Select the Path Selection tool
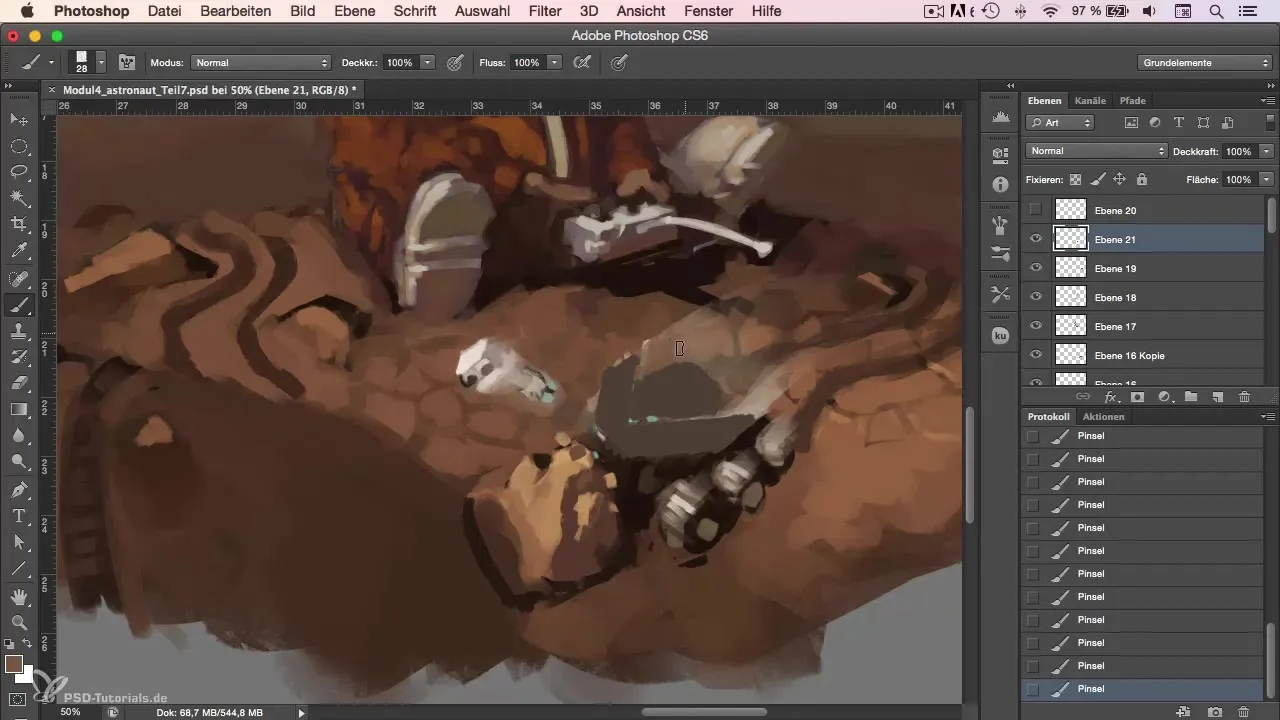This screenshot has height=720, width=1280. tap(18, 542)
